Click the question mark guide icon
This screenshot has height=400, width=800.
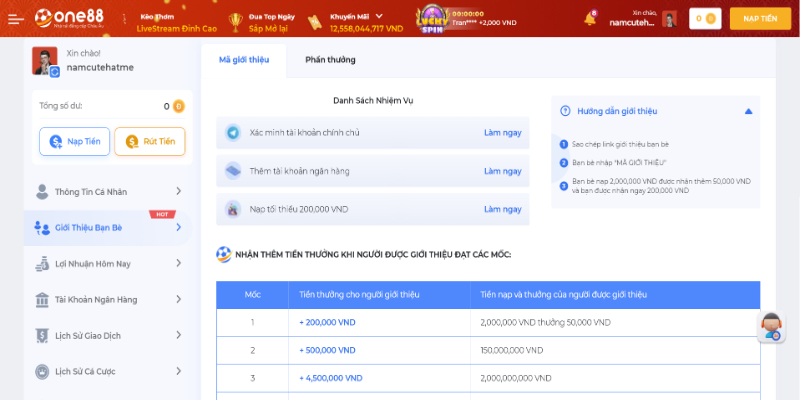565,111
